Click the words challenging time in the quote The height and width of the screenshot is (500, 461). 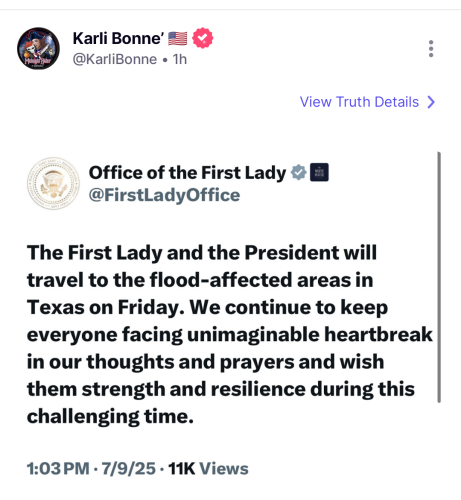point(110,417)
